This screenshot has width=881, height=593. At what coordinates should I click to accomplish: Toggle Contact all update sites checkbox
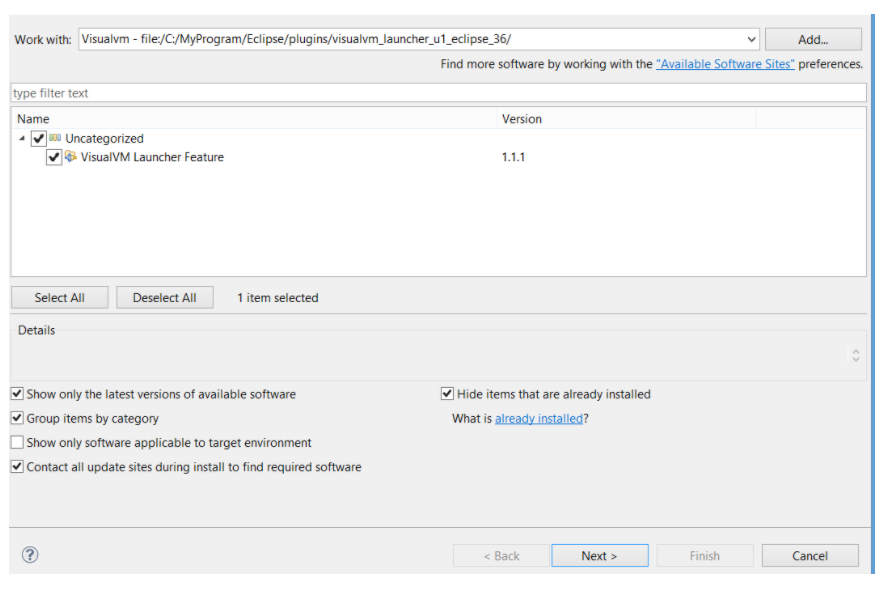click(17, 466)
